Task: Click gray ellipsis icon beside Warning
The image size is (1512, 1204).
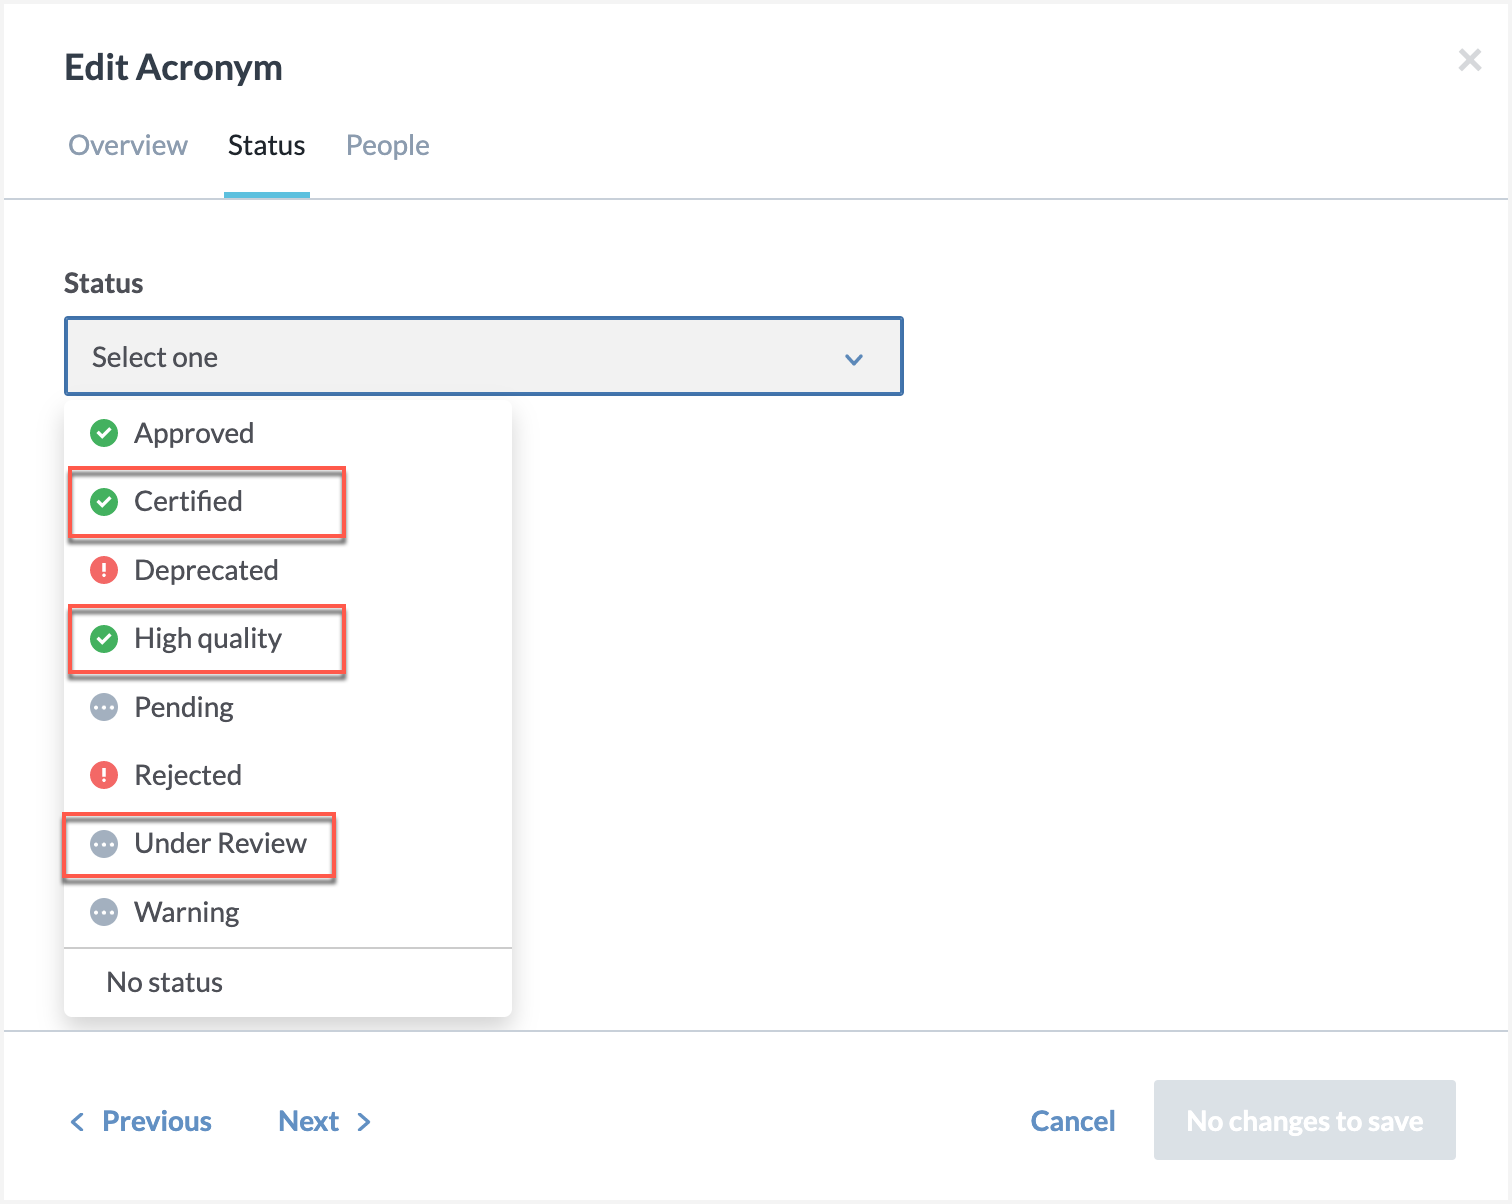Action: click(x=104, y=912)
